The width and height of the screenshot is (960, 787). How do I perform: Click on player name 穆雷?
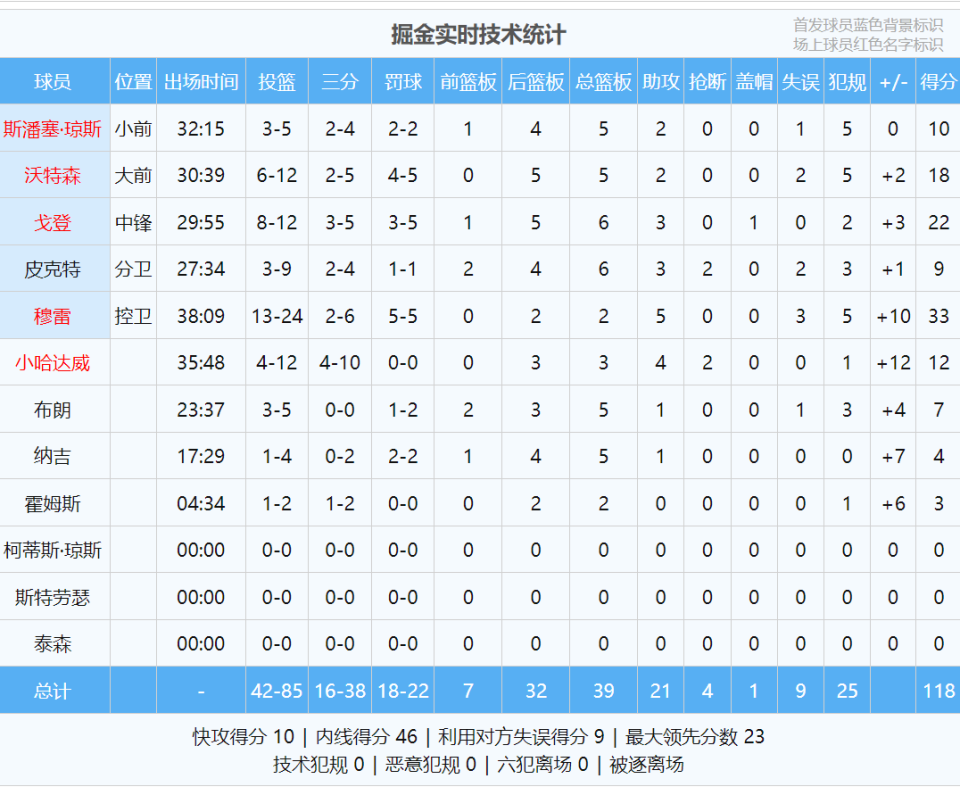coord(52,316)
